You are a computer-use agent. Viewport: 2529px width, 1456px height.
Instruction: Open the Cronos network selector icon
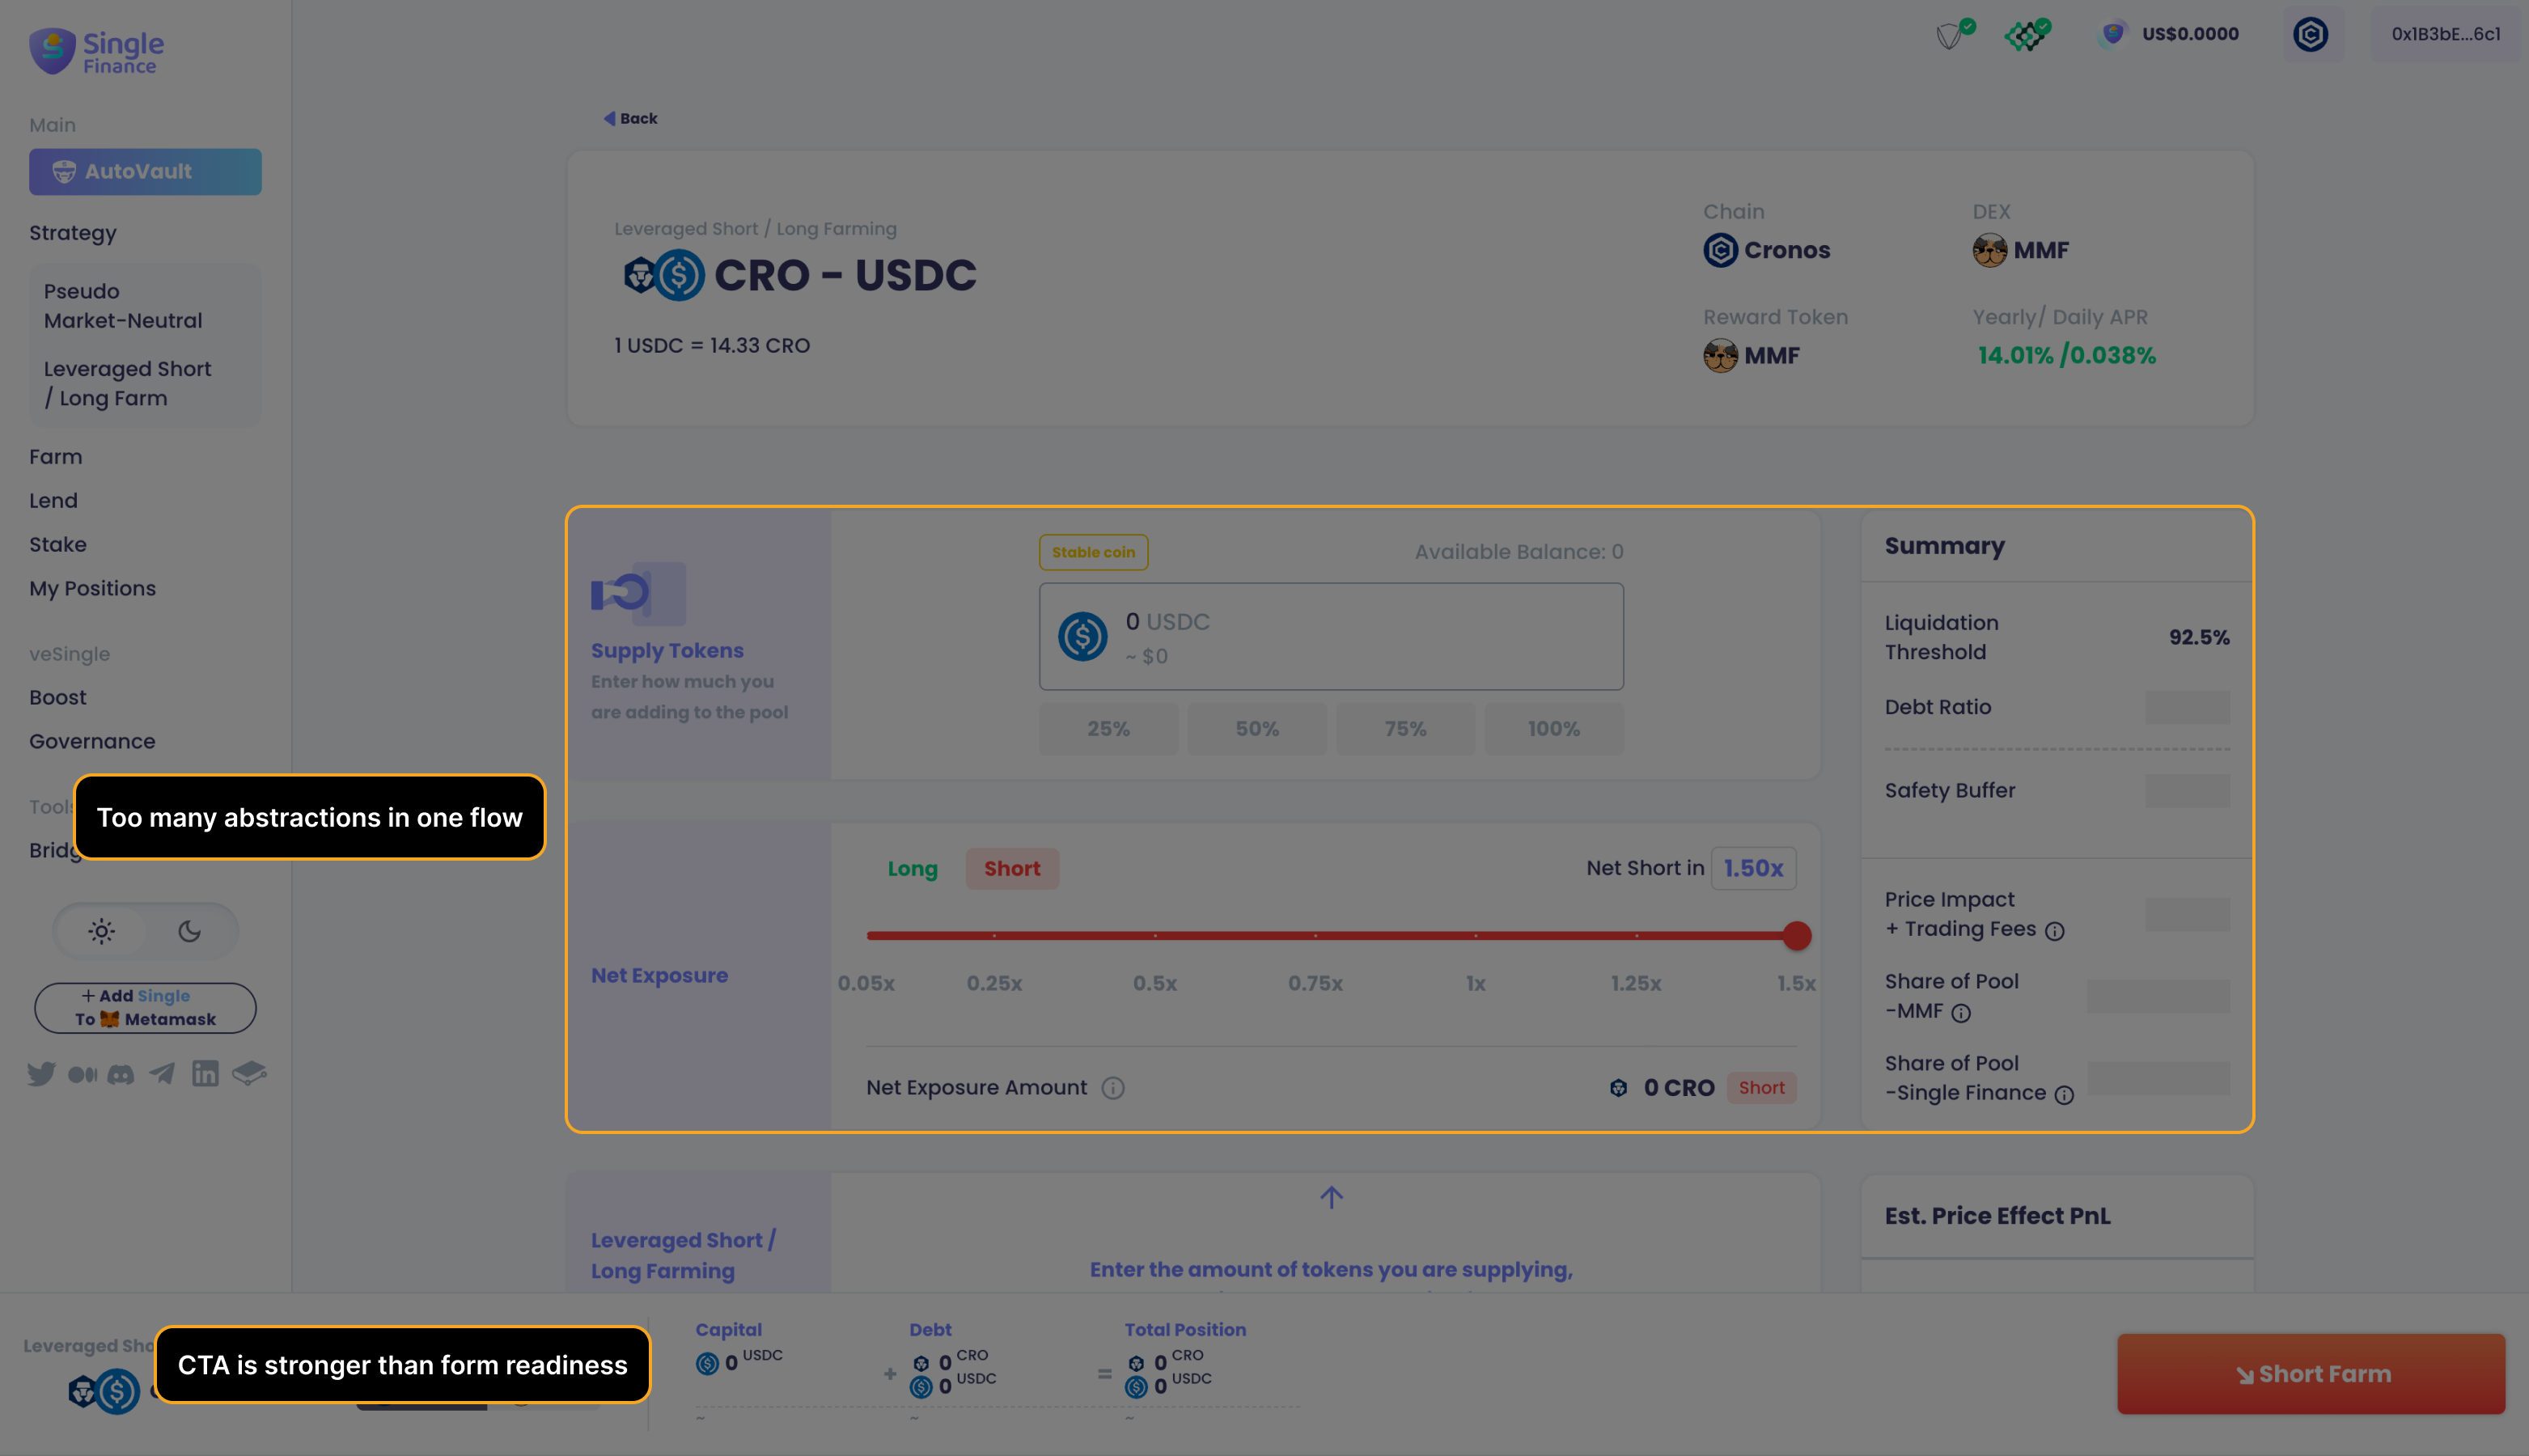[x=2310, y=34]
